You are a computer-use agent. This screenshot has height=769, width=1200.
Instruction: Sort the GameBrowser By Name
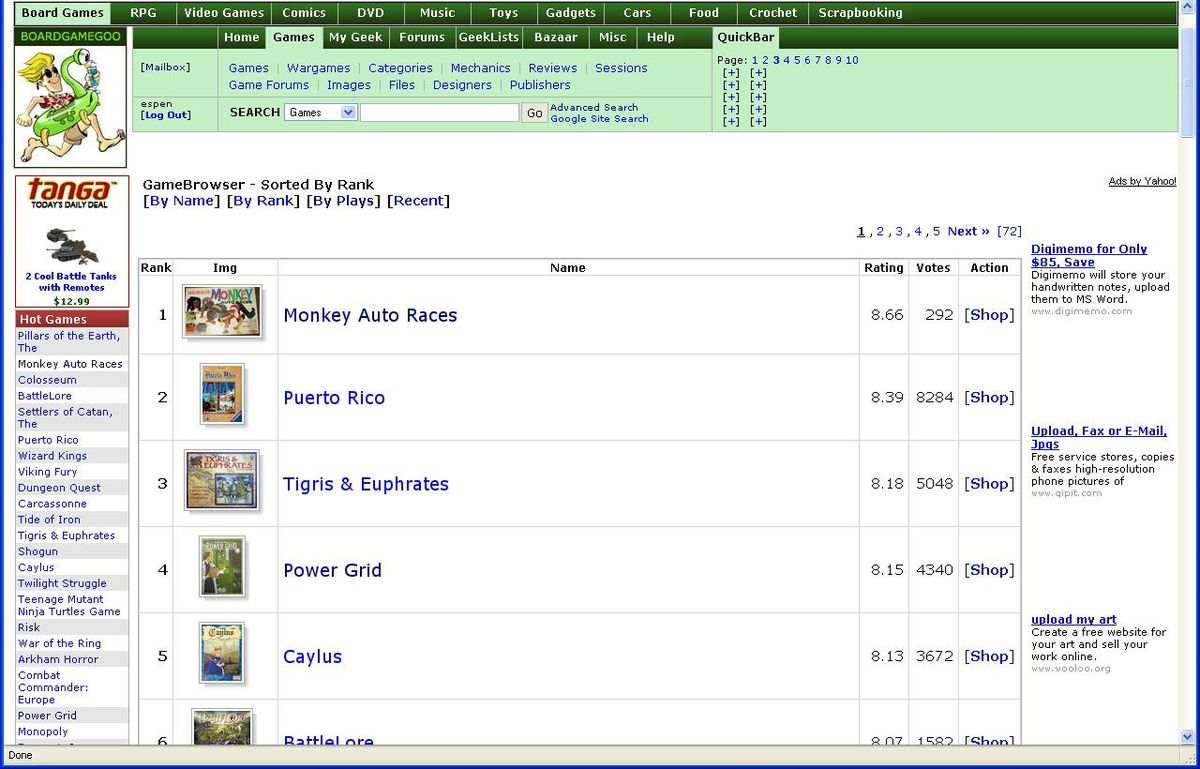coord(180,201)
